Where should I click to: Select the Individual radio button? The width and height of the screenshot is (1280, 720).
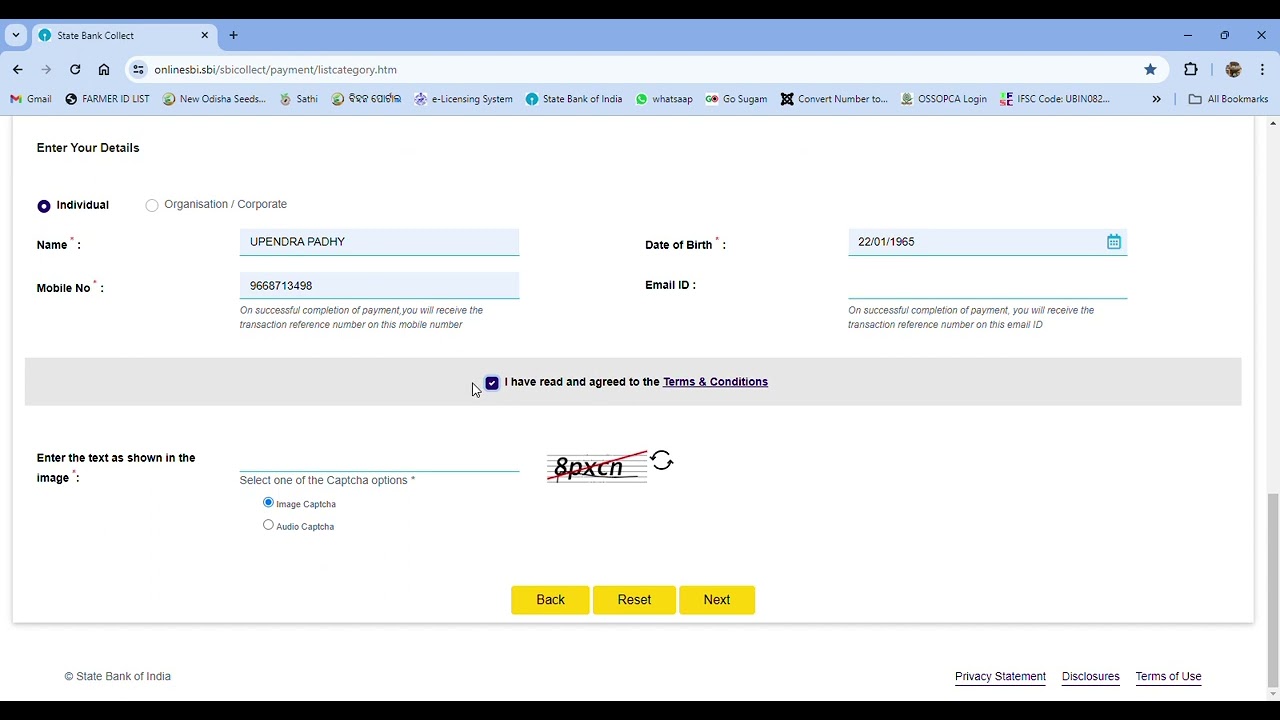(44, 206)
